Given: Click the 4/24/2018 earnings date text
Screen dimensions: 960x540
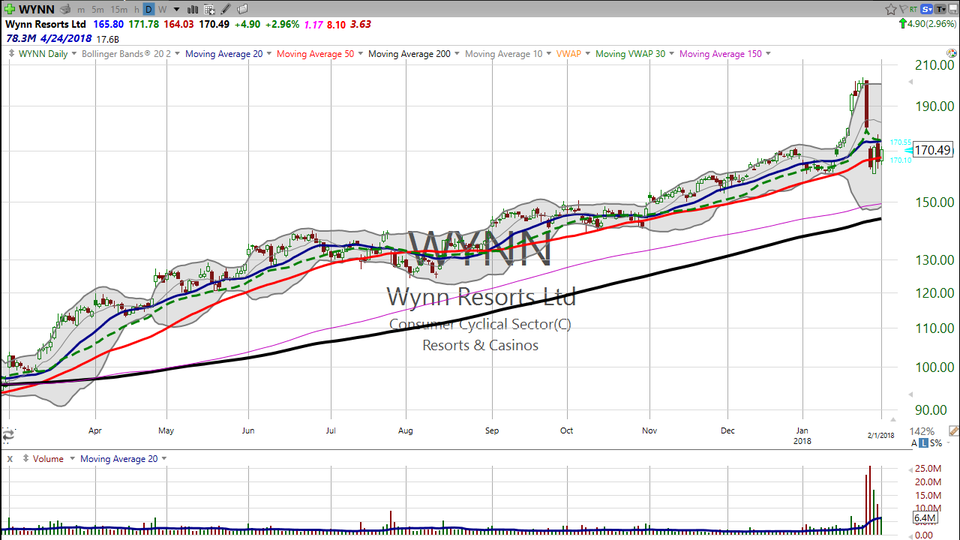Looking at the screenshot, I should pyautogui.click(x=66, y=39).
